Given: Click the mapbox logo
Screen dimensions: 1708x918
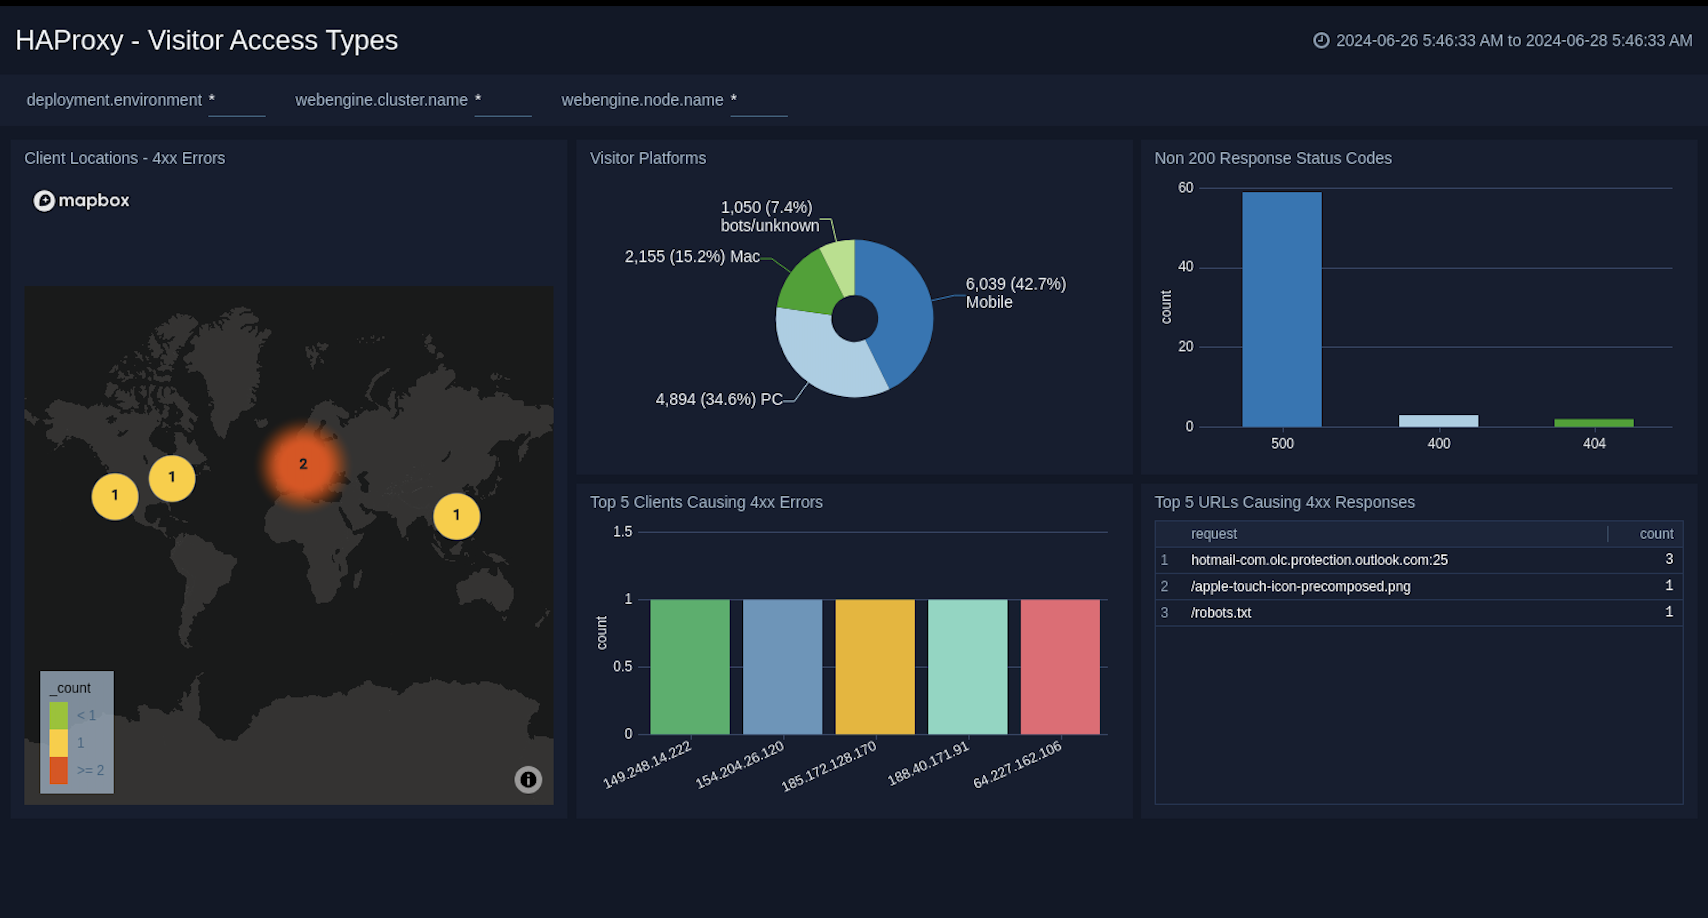Looking at the screenshot, I should point(82,201).
